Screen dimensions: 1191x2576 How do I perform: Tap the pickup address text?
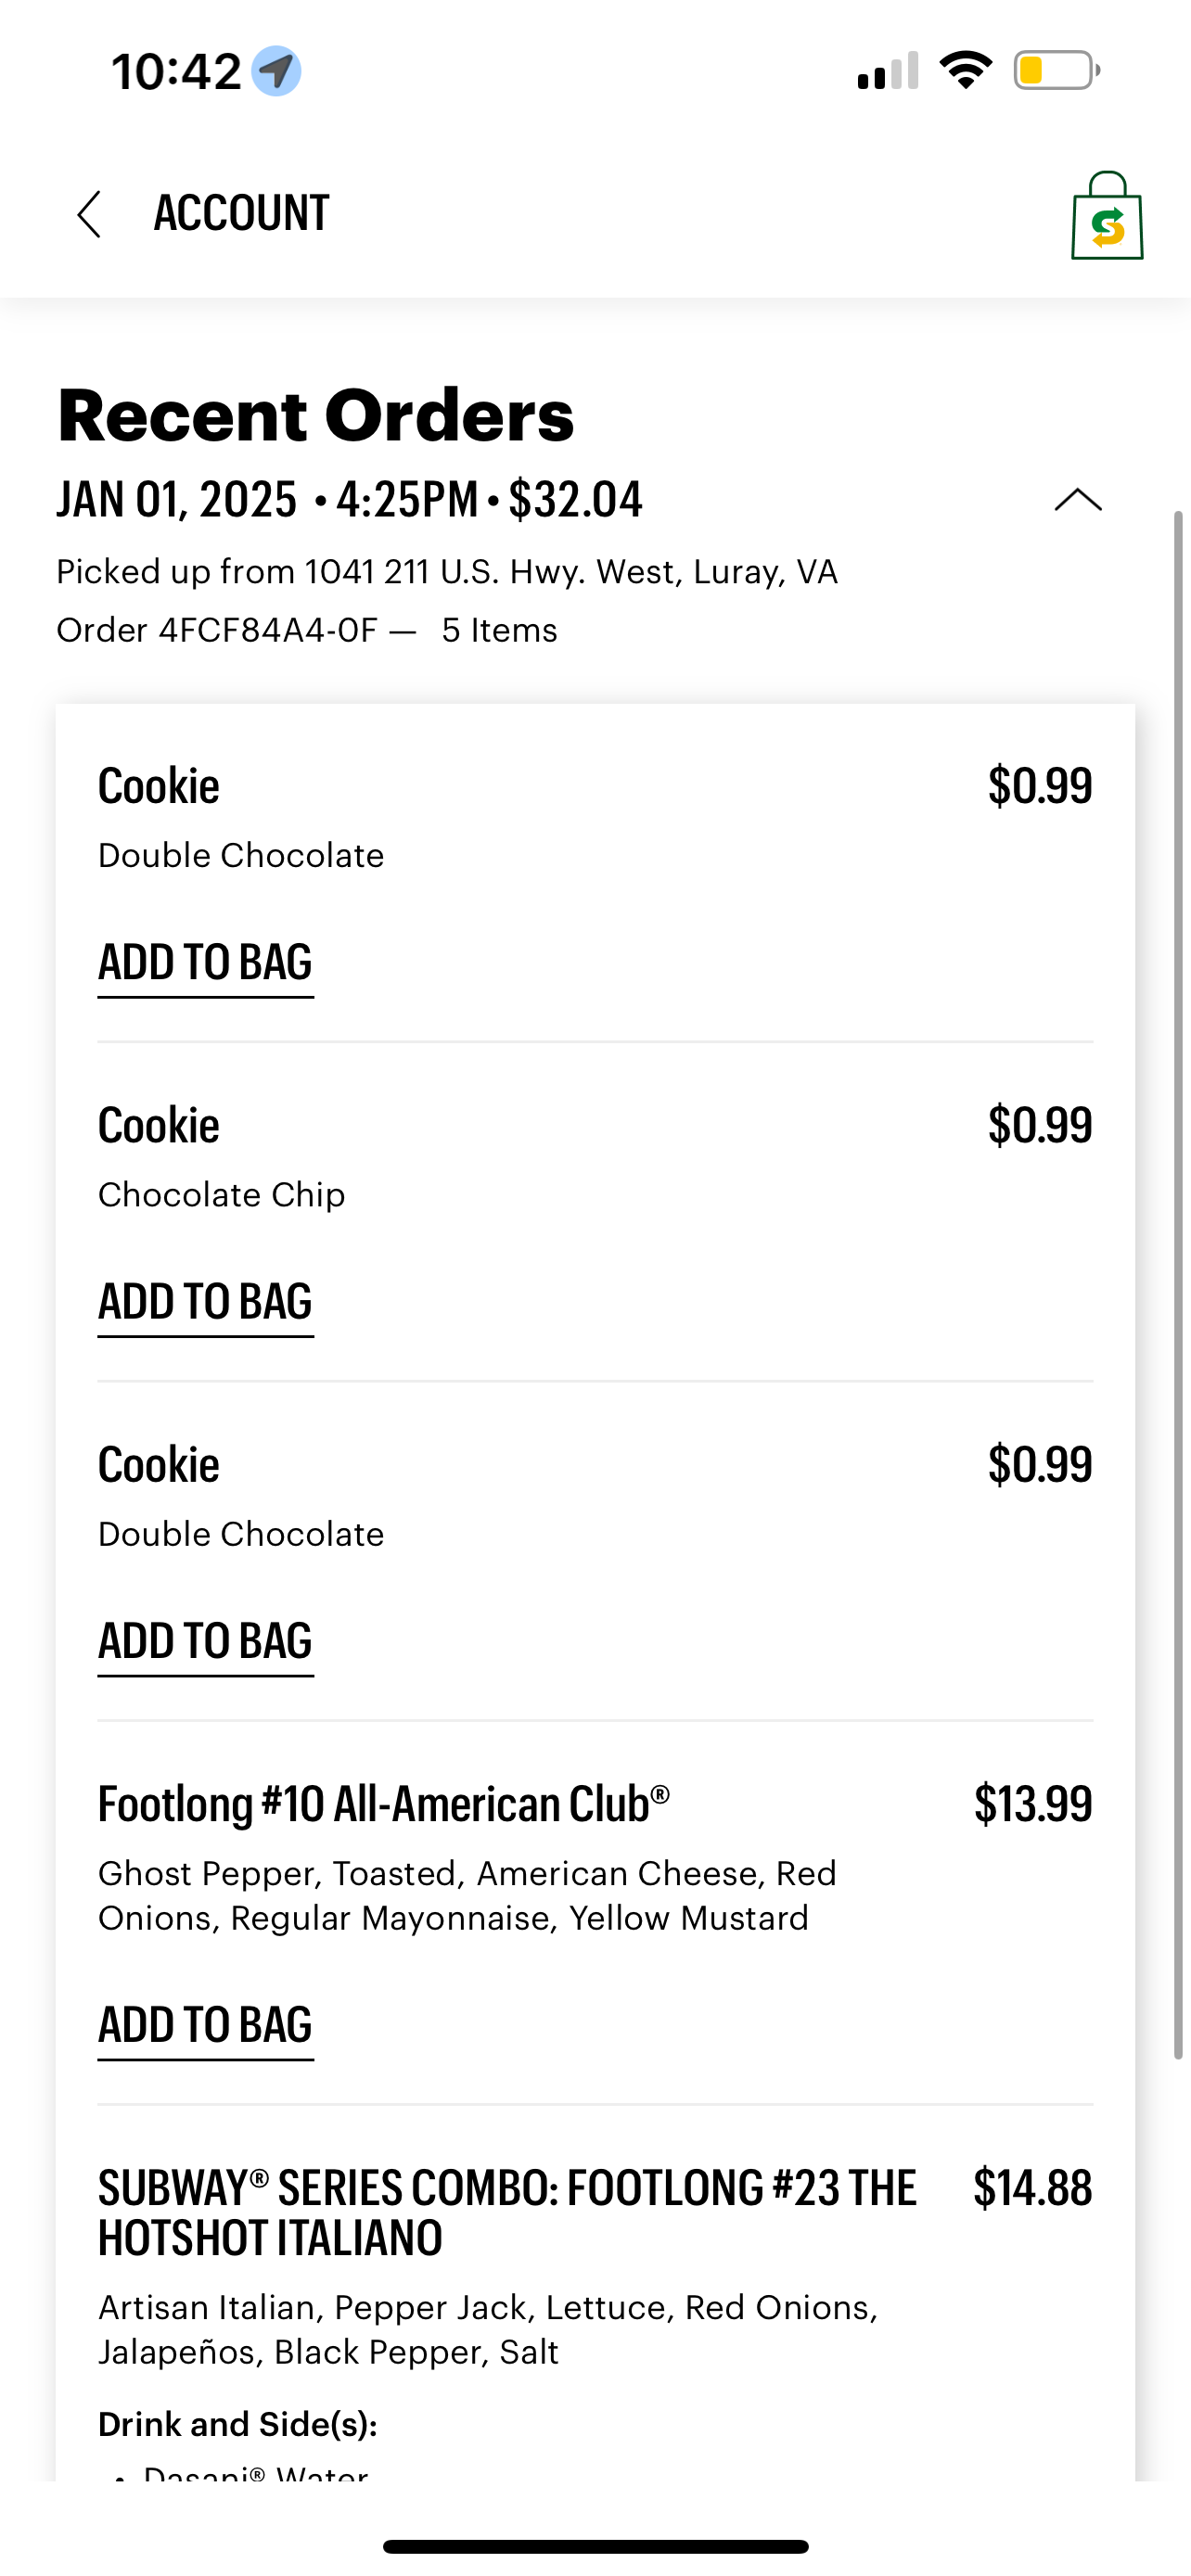(x=447, y=572)
